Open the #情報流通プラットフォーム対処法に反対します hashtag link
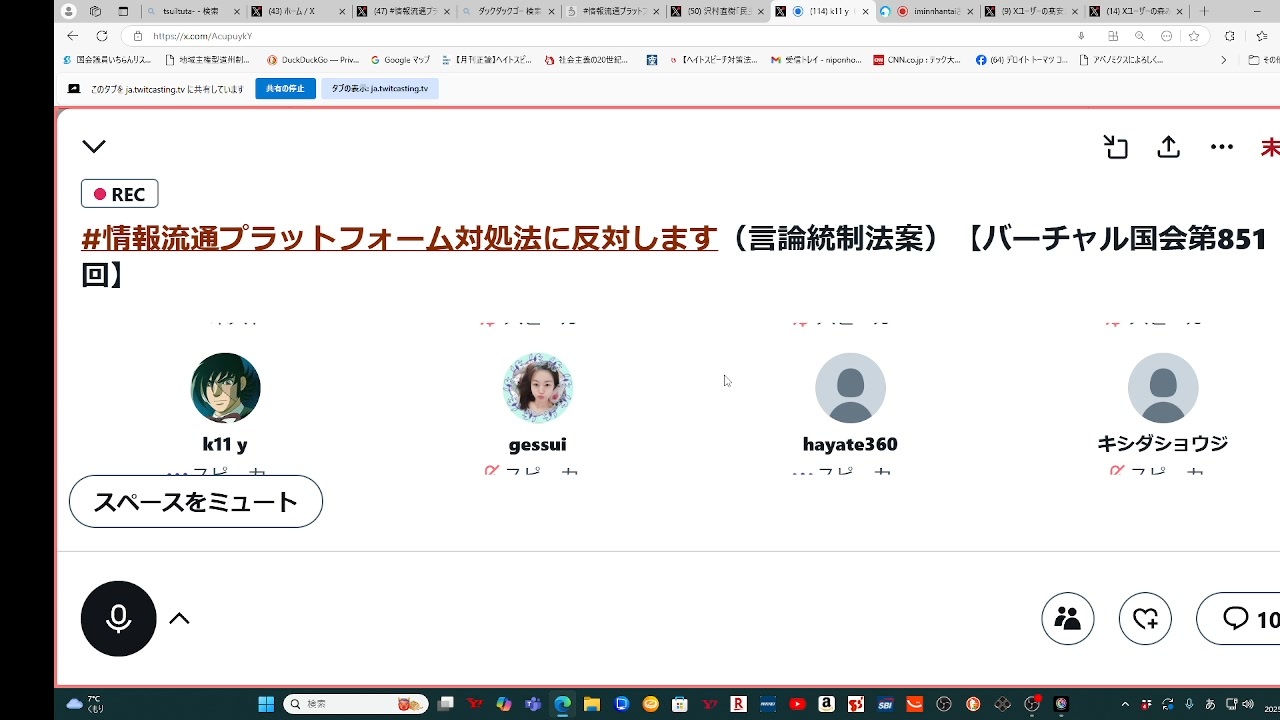The image size is (1280, 720). (400, 239)
